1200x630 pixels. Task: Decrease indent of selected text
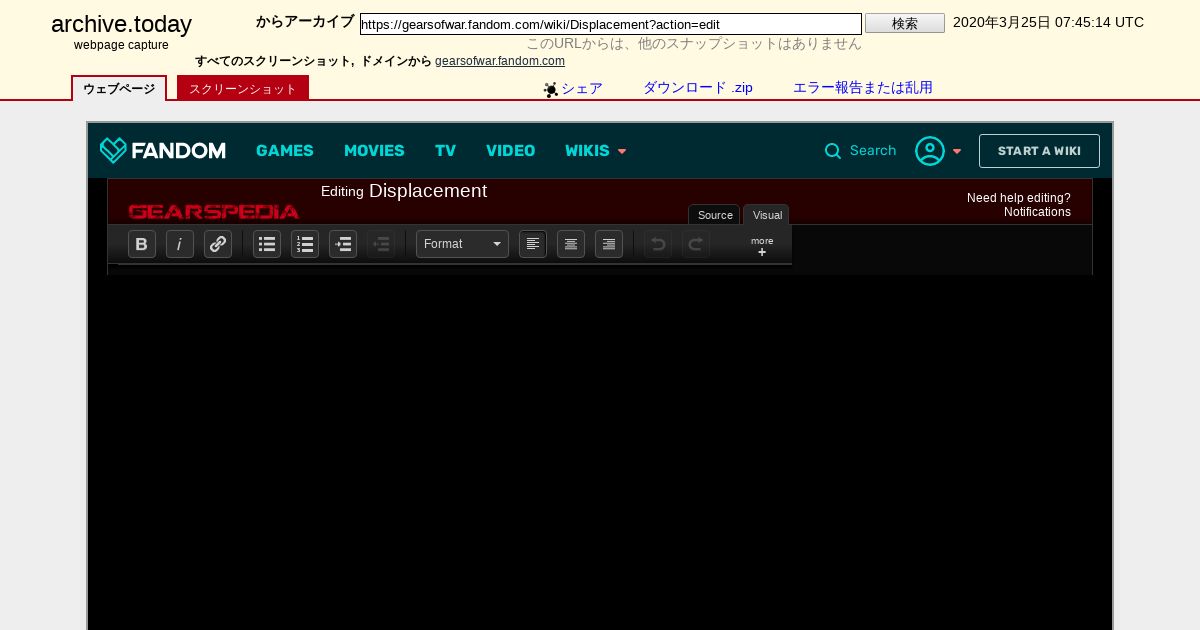click(381, 244)
